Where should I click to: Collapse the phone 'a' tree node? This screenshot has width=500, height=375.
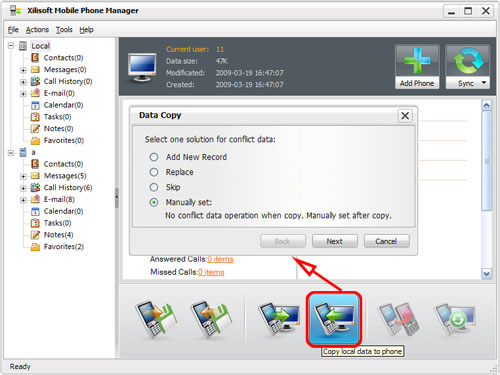pos(11,153)
